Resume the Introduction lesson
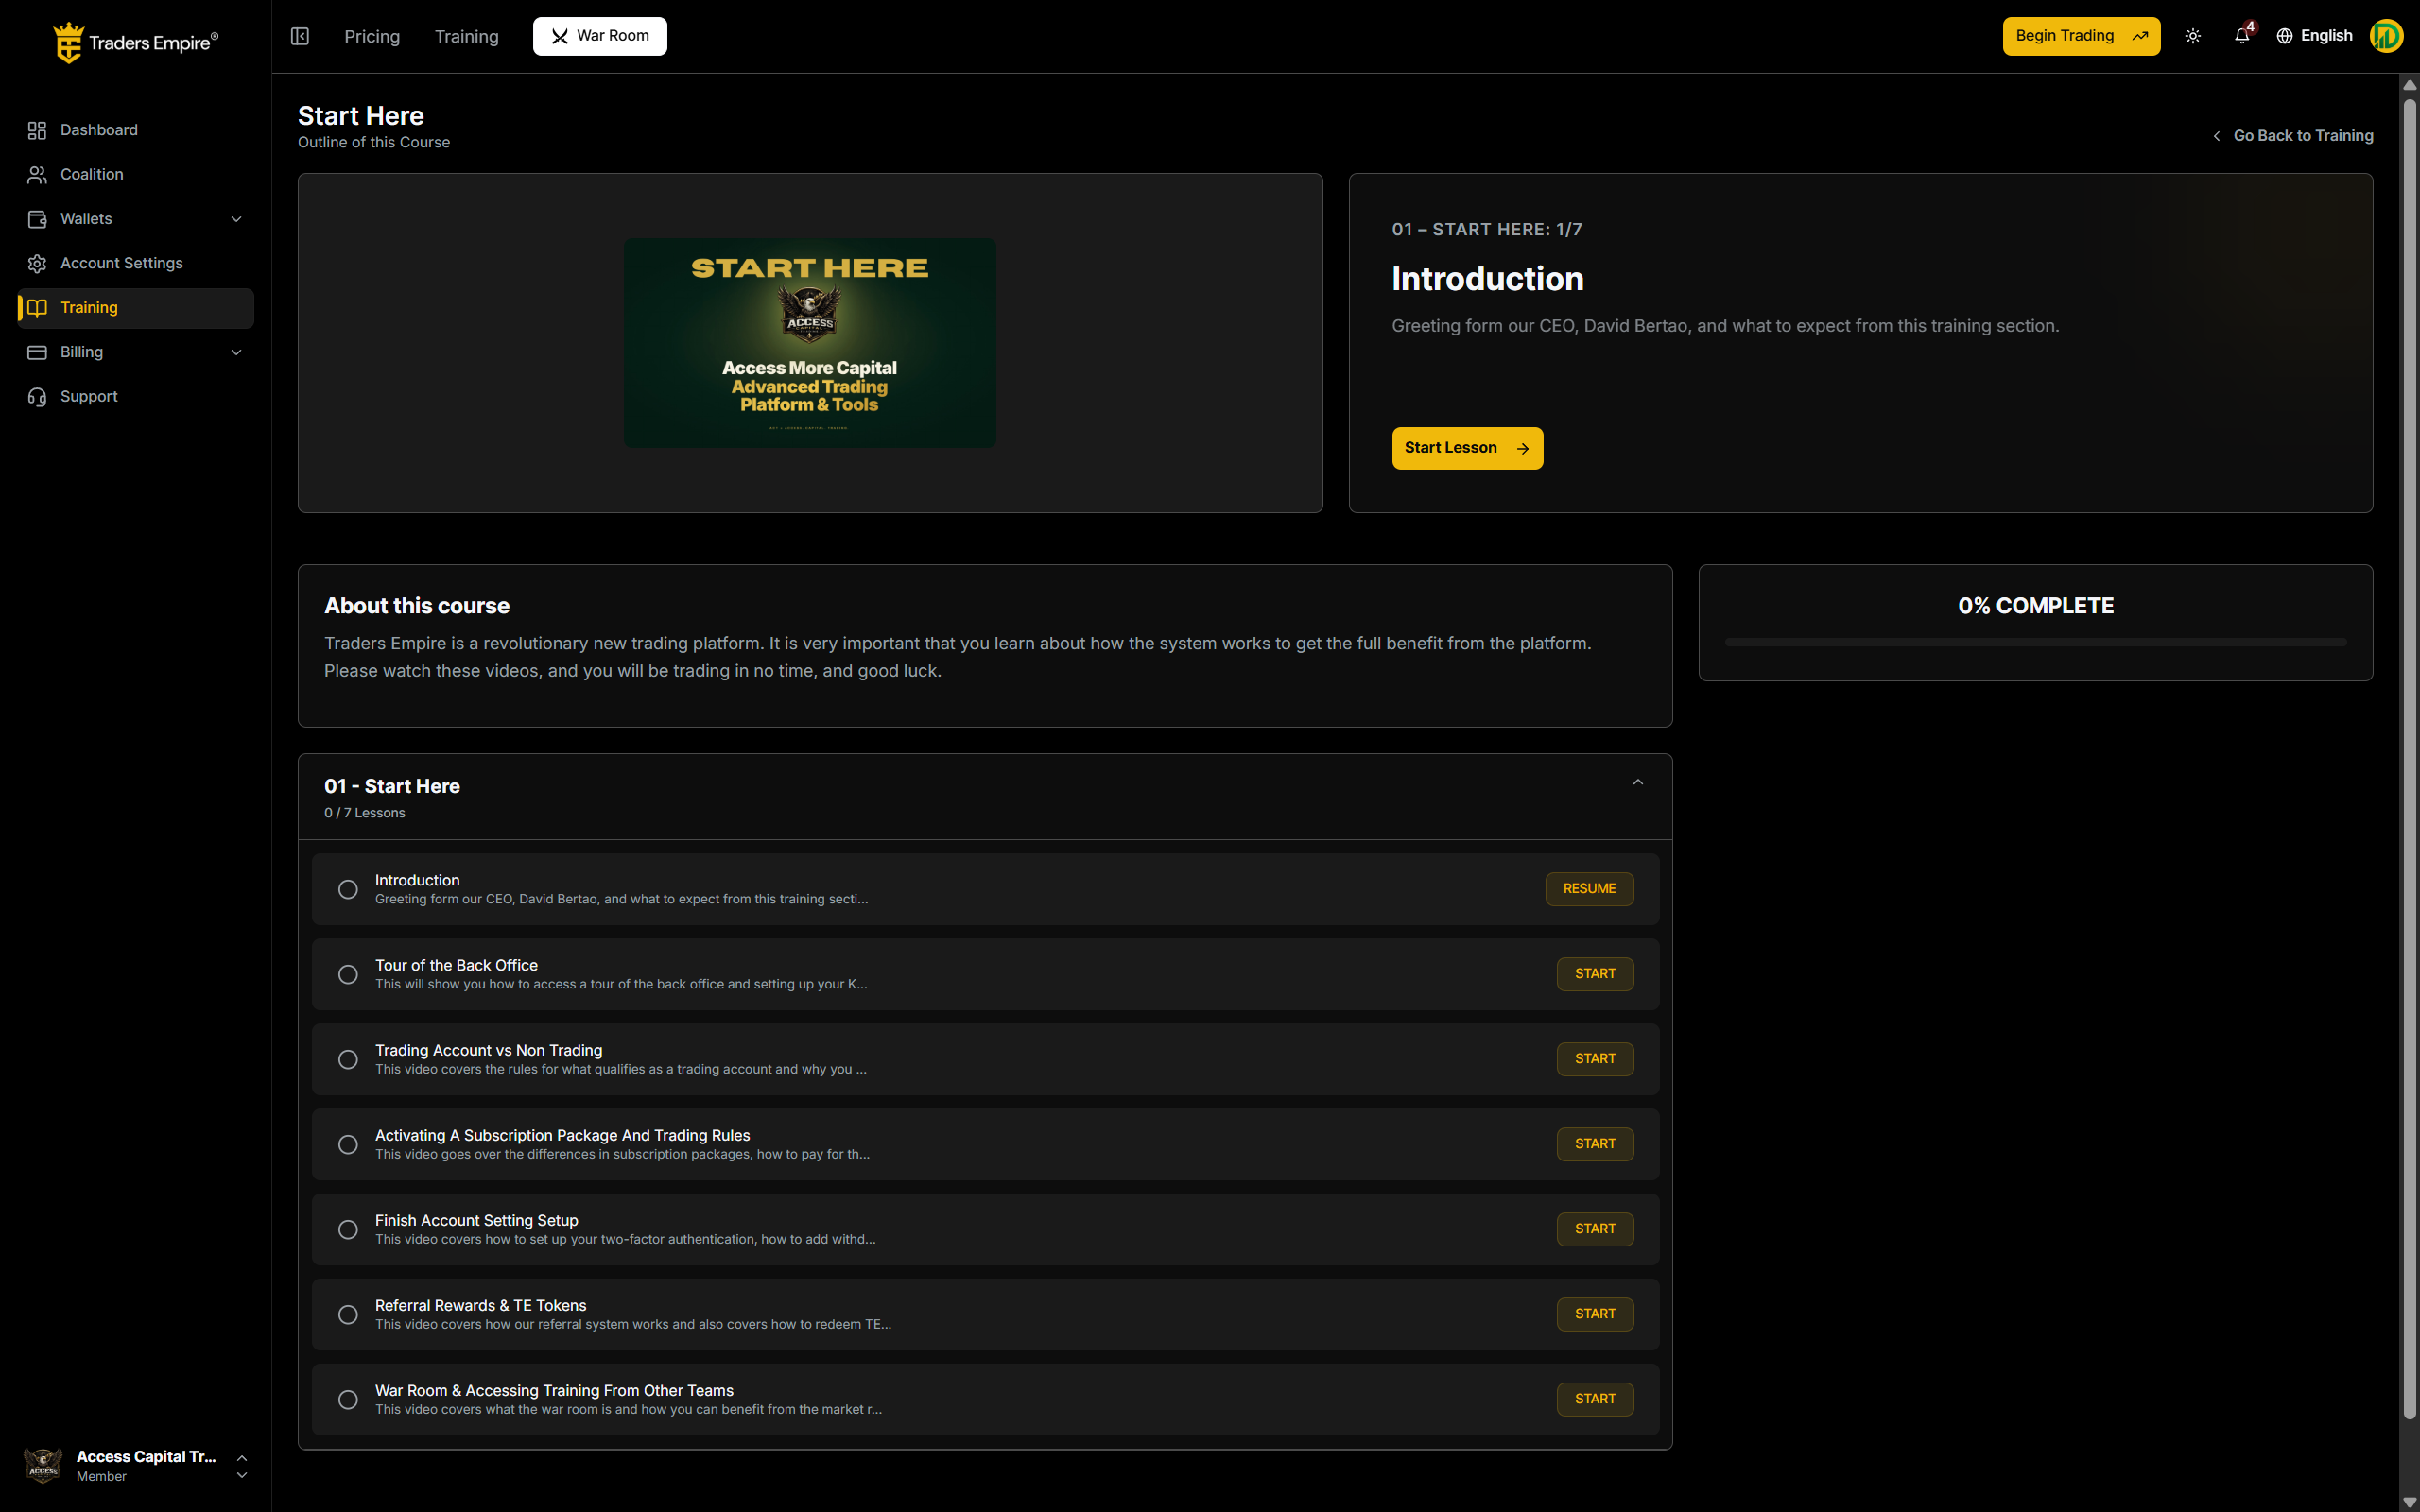2420x1512 pixels. click(x=1589, y=889)
